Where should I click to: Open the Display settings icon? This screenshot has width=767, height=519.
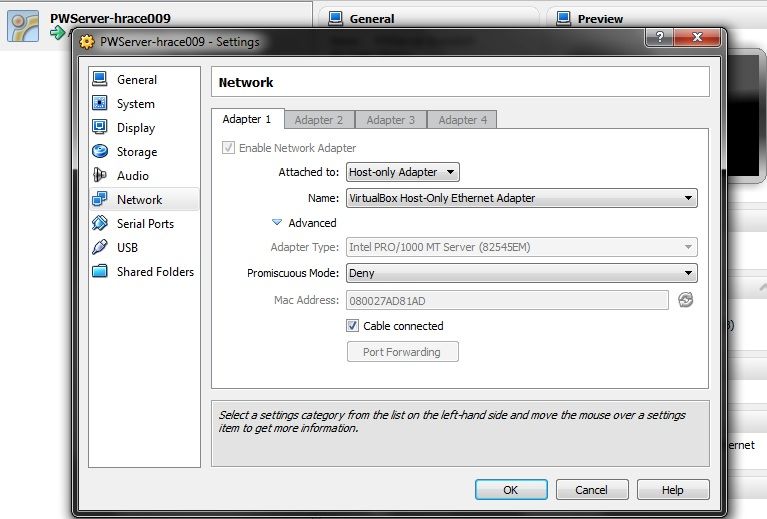pos(99,128)
